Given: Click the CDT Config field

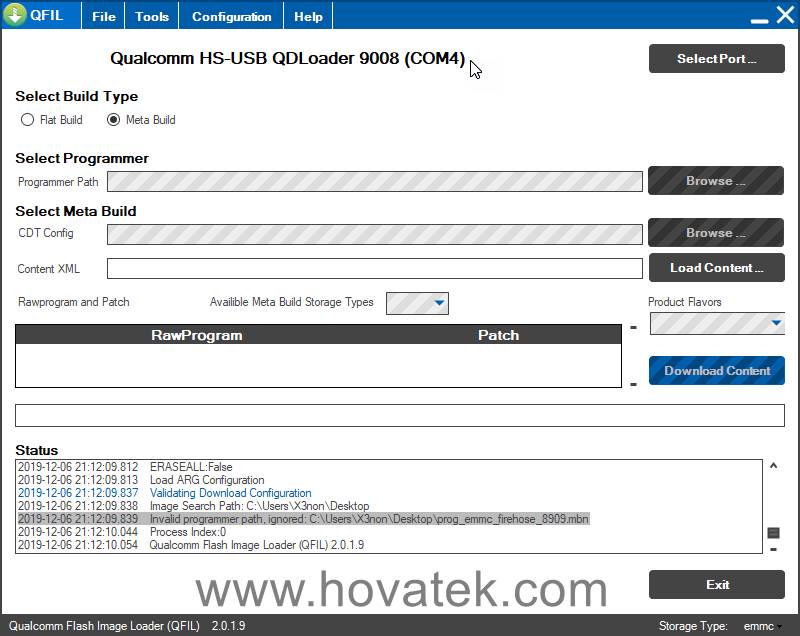Looking at the screenshot, I should 374,234.
